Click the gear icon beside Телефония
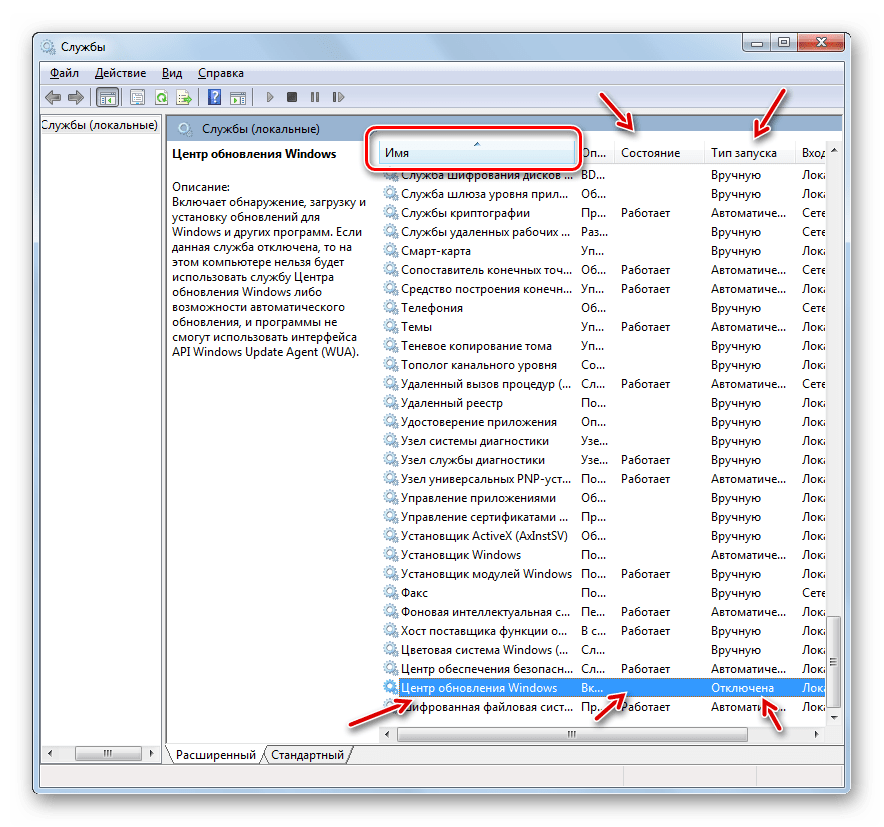 [x=390, y=307]
